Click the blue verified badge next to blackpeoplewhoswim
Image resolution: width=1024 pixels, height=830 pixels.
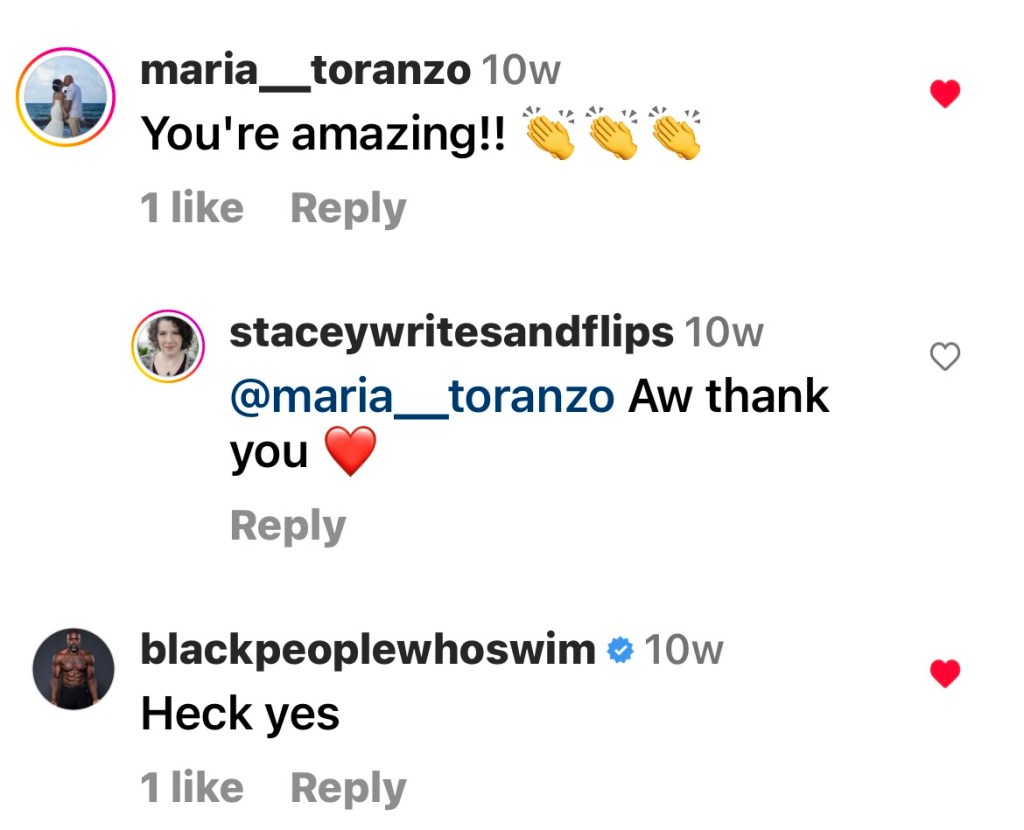(x=621, y=651)
